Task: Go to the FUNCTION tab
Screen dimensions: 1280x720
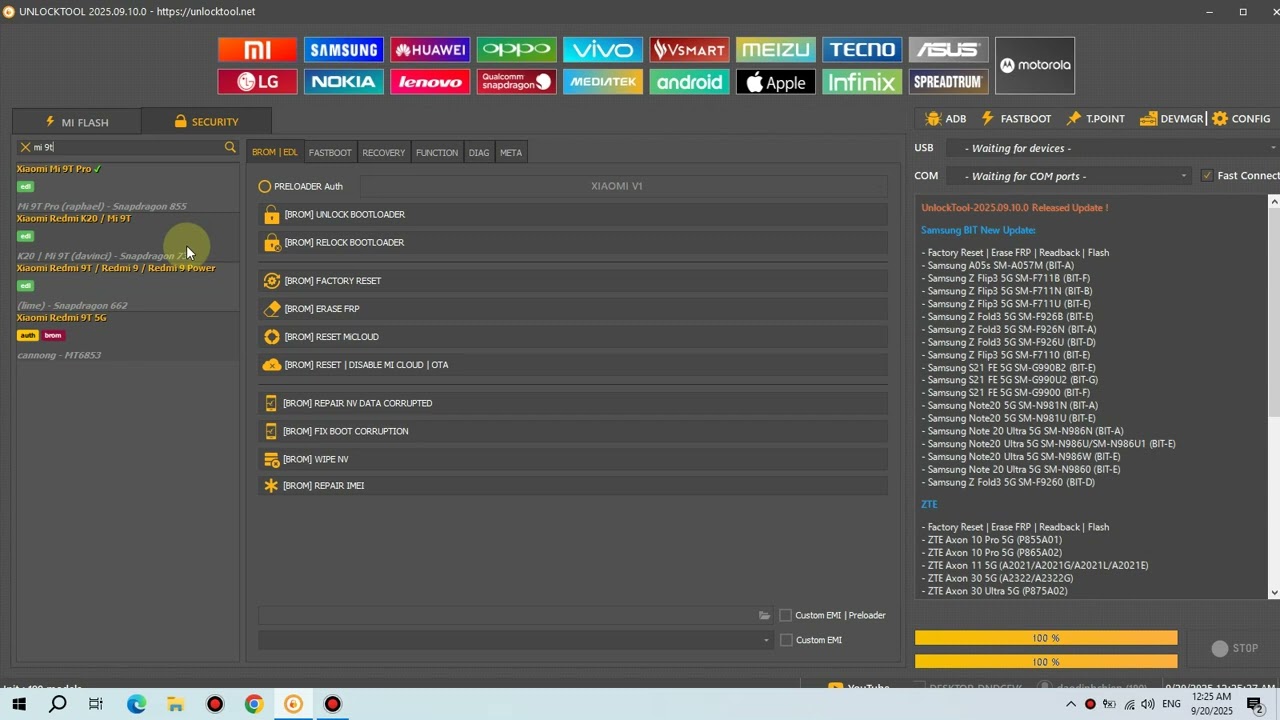Action: [437, 153]
